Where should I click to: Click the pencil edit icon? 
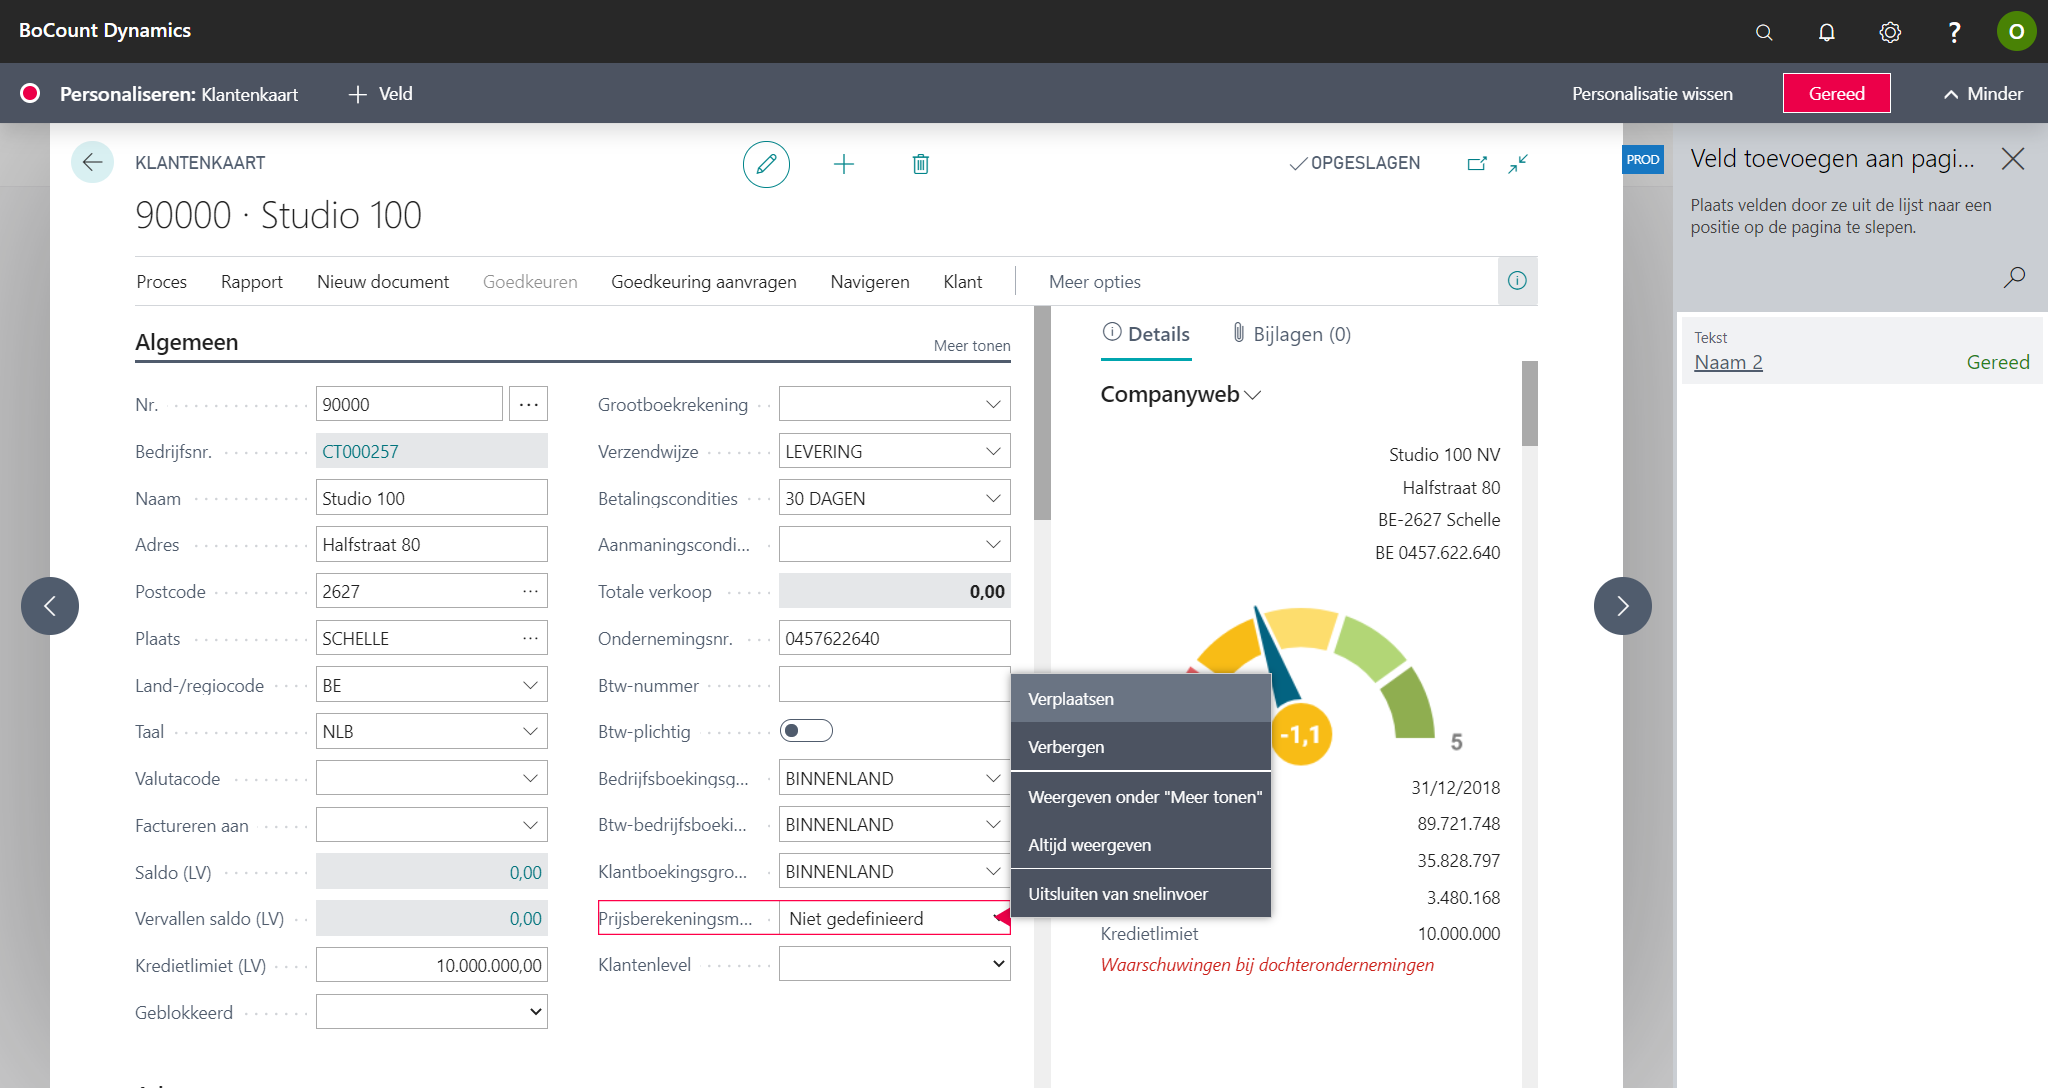(766, 164)
